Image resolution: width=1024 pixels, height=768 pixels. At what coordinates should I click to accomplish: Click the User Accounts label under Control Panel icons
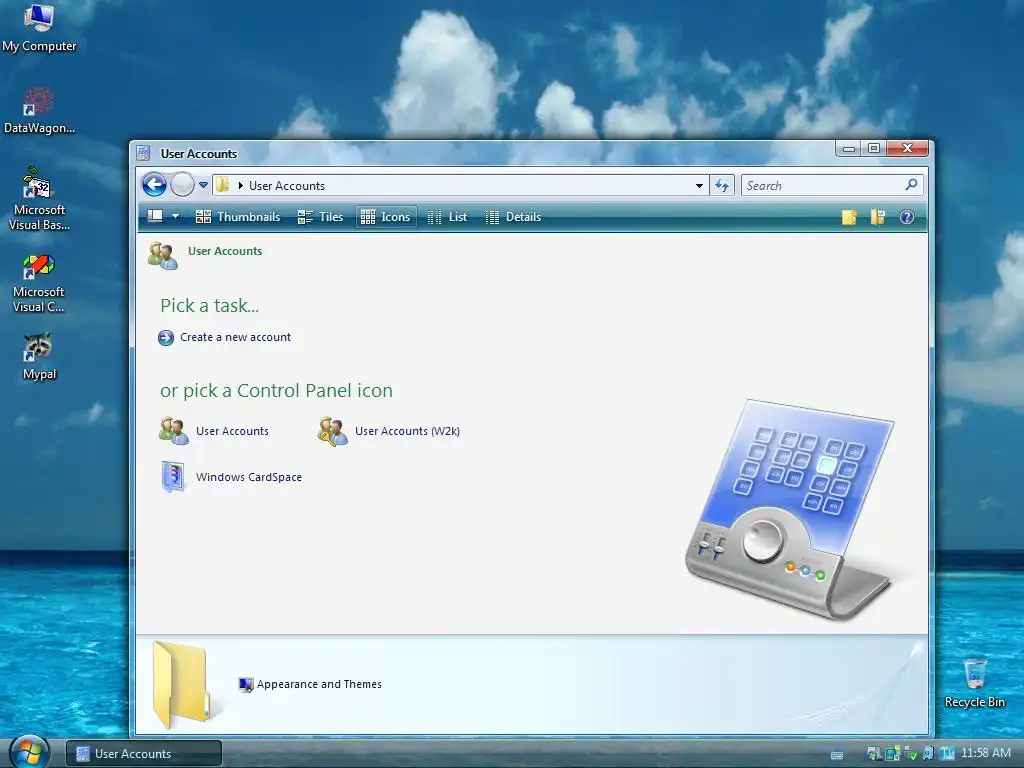click(232, 431)
